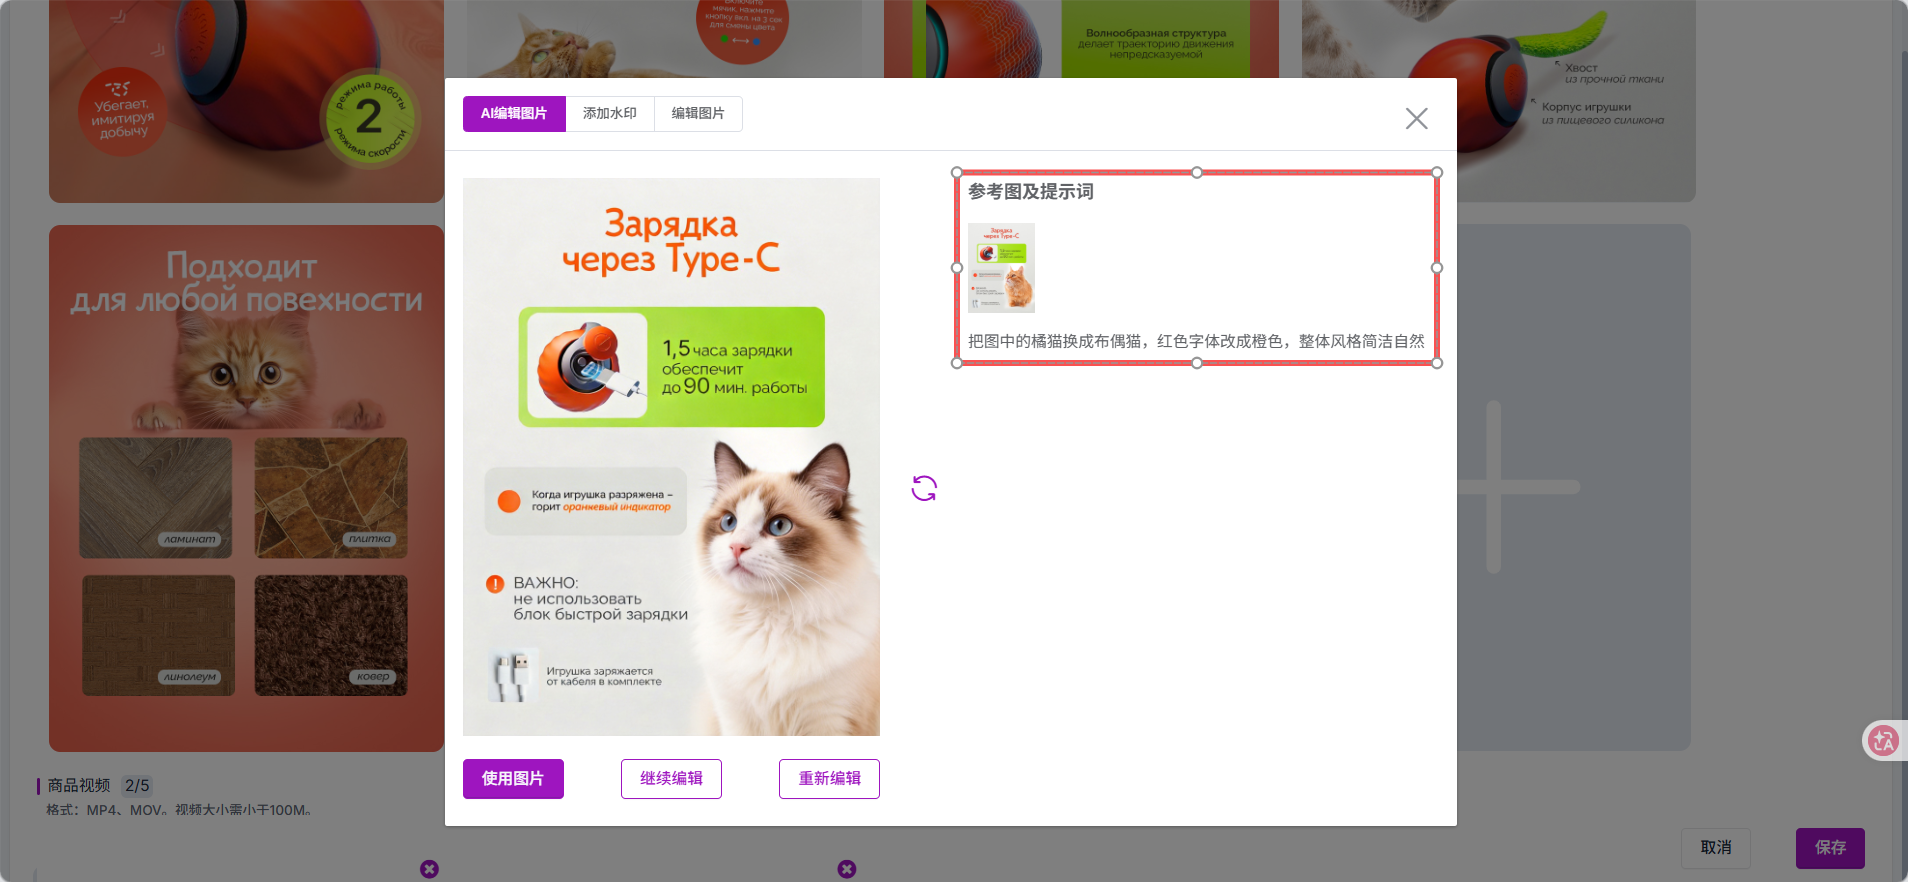Click the generated Type-C charging image preview
The height and width of the screenshot is (882, 1908).
coord(671,457)
